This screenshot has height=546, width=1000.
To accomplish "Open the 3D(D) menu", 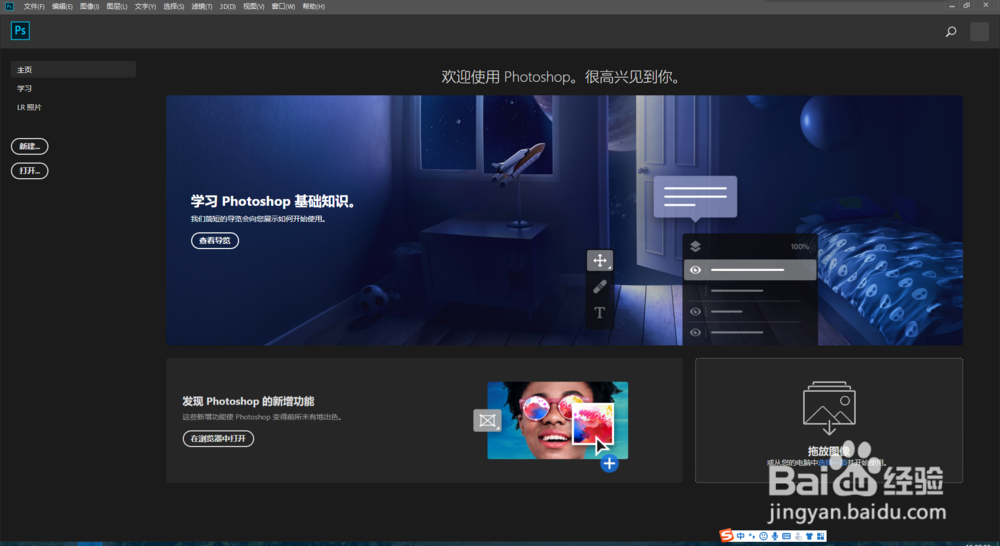I will click(228, 6).
